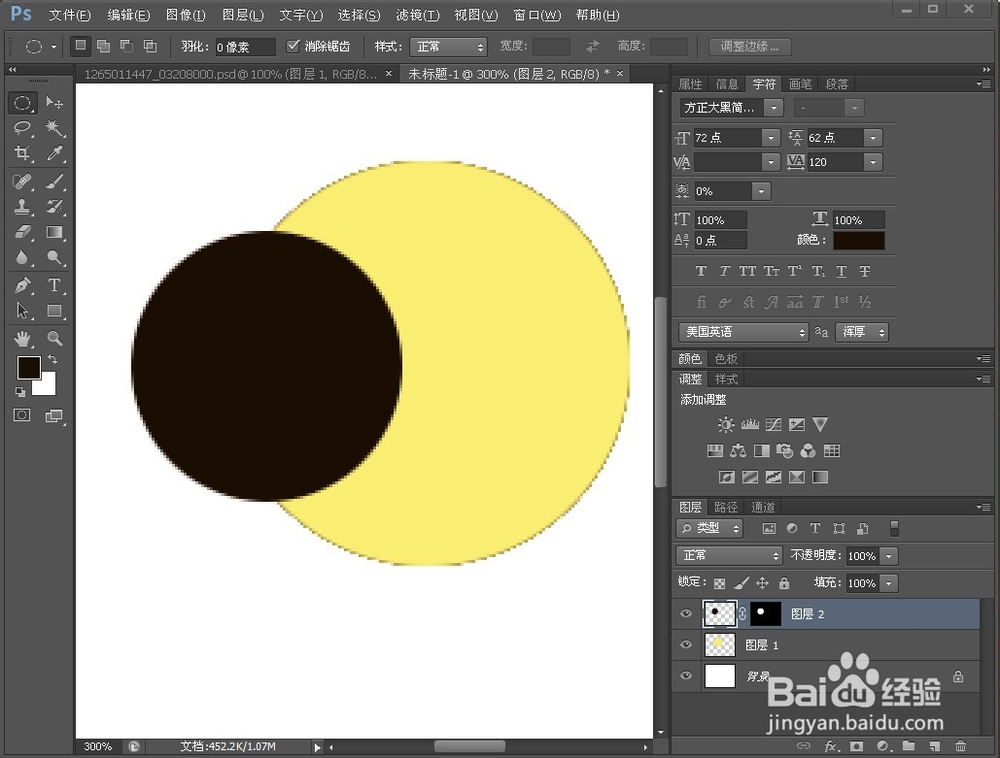Select the Horizontal Type tool
The height and width of the screenshot is (758, 1000).
click(x=54, y=285)
